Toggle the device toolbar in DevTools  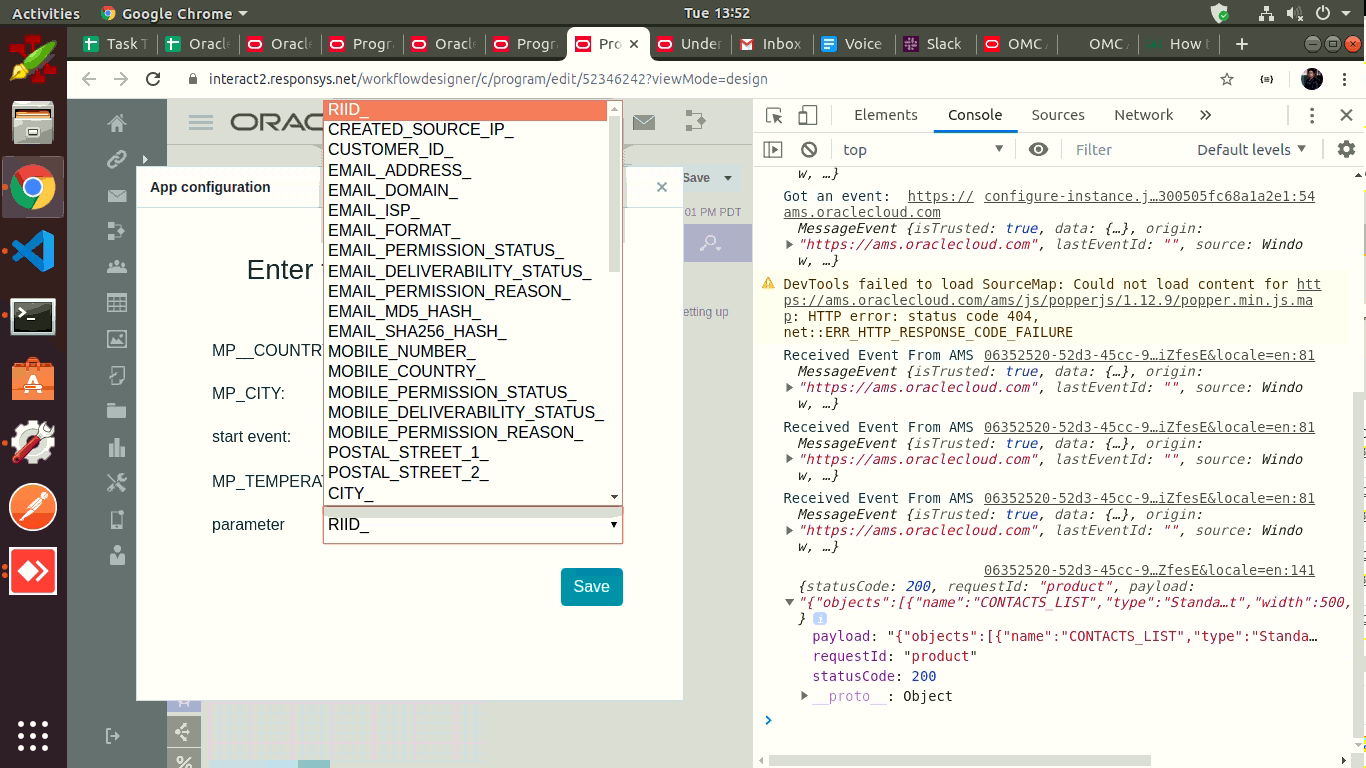[807, 115]
